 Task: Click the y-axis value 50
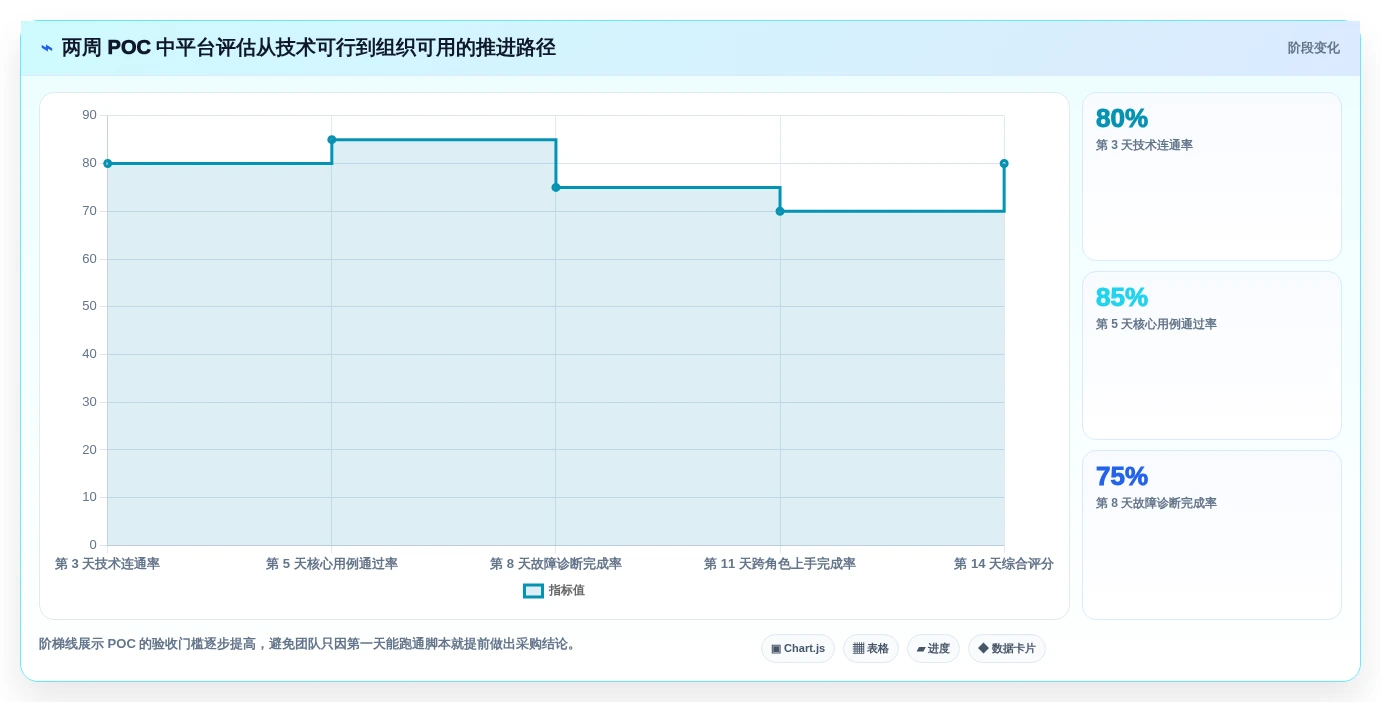(90, 306)
